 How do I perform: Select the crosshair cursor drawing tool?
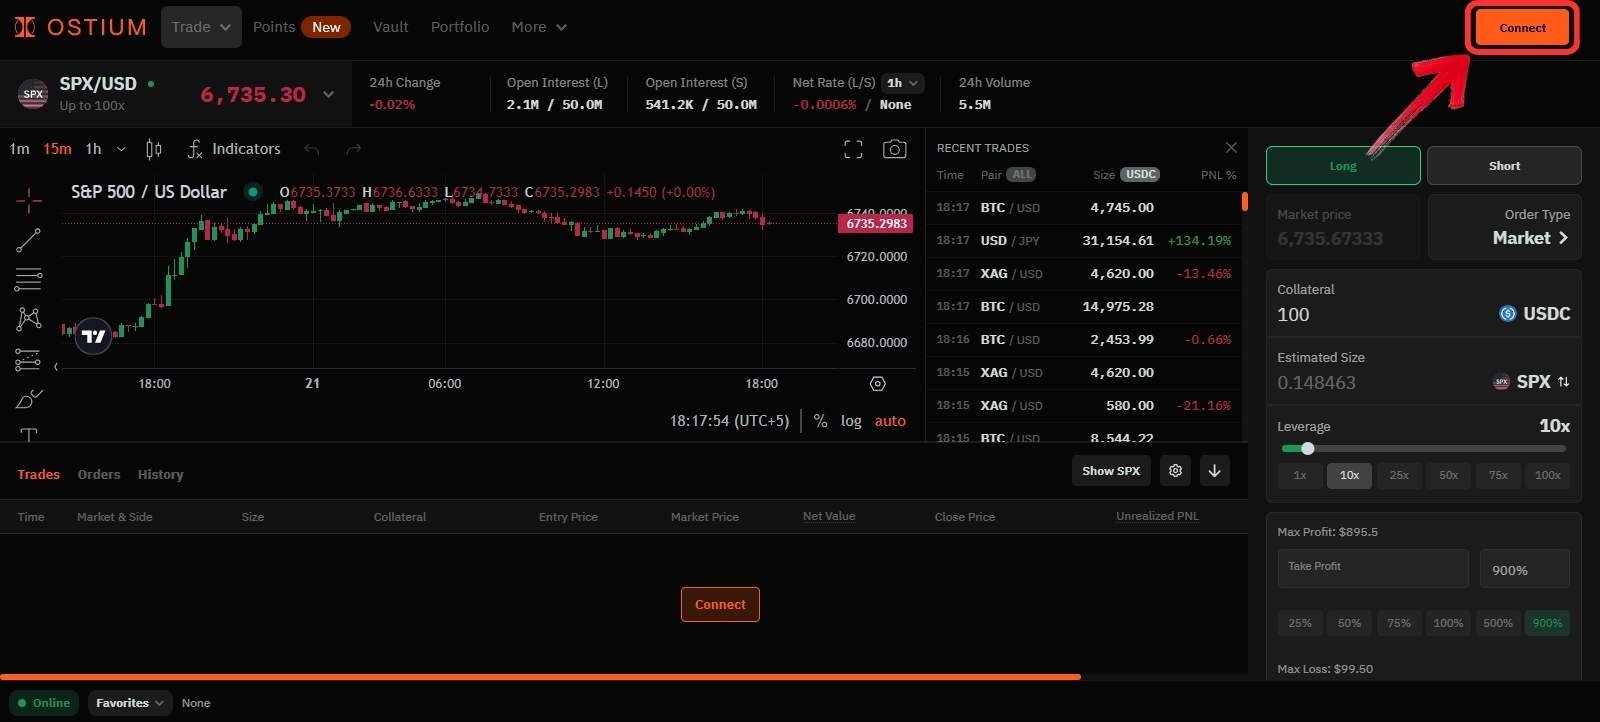[x=29, y=201]
